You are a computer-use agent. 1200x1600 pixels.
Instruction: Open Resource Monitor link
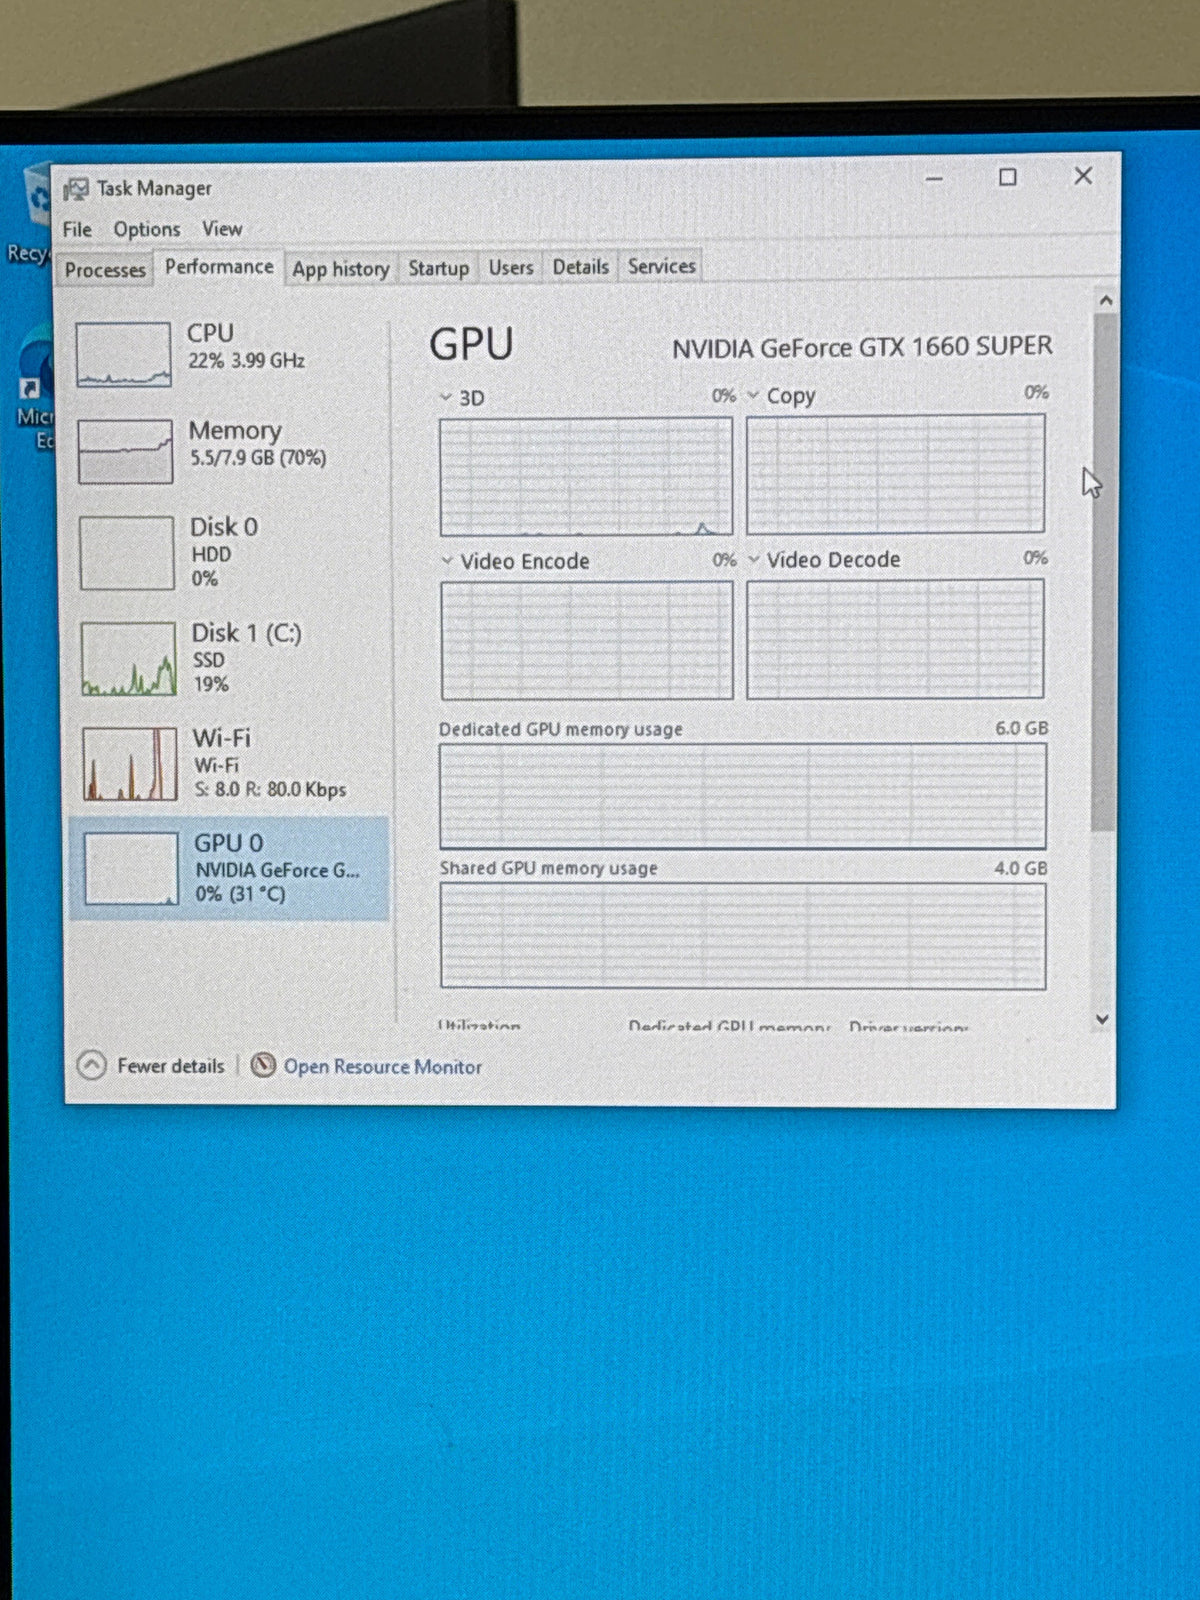coord(383,1067)
